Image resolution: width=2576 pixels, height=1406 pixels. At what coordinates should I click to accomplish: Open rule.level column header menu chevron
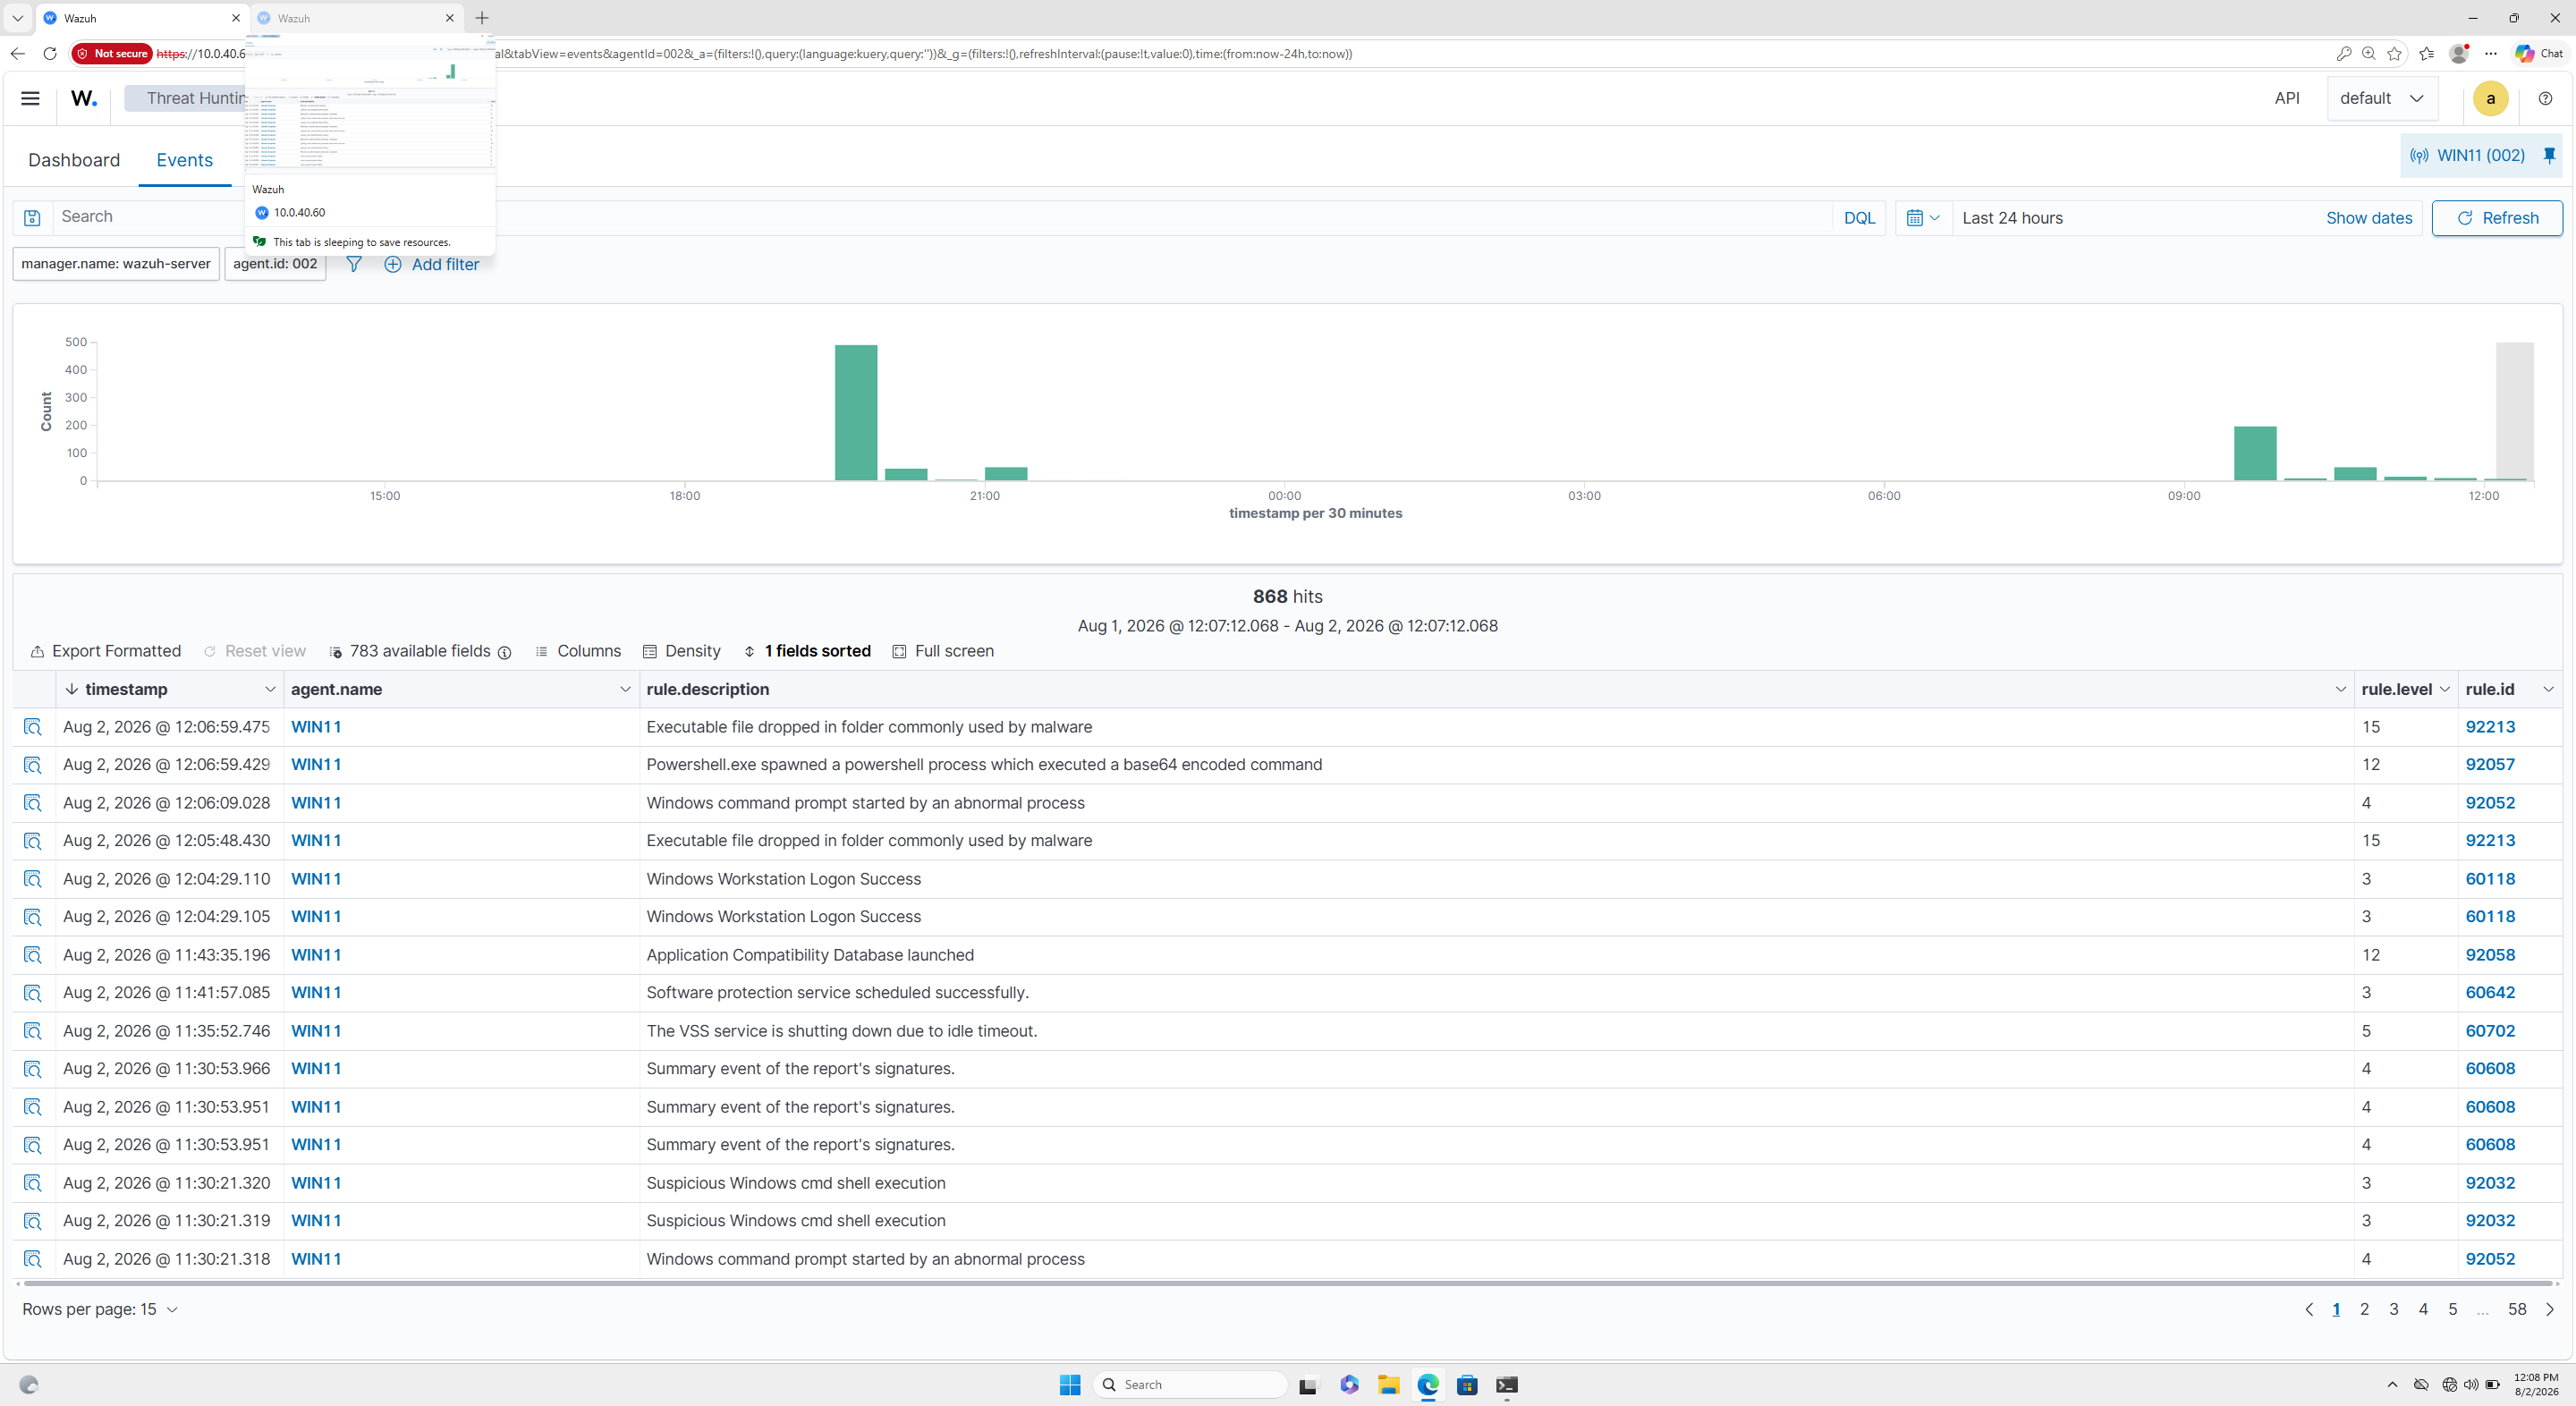2445,689
